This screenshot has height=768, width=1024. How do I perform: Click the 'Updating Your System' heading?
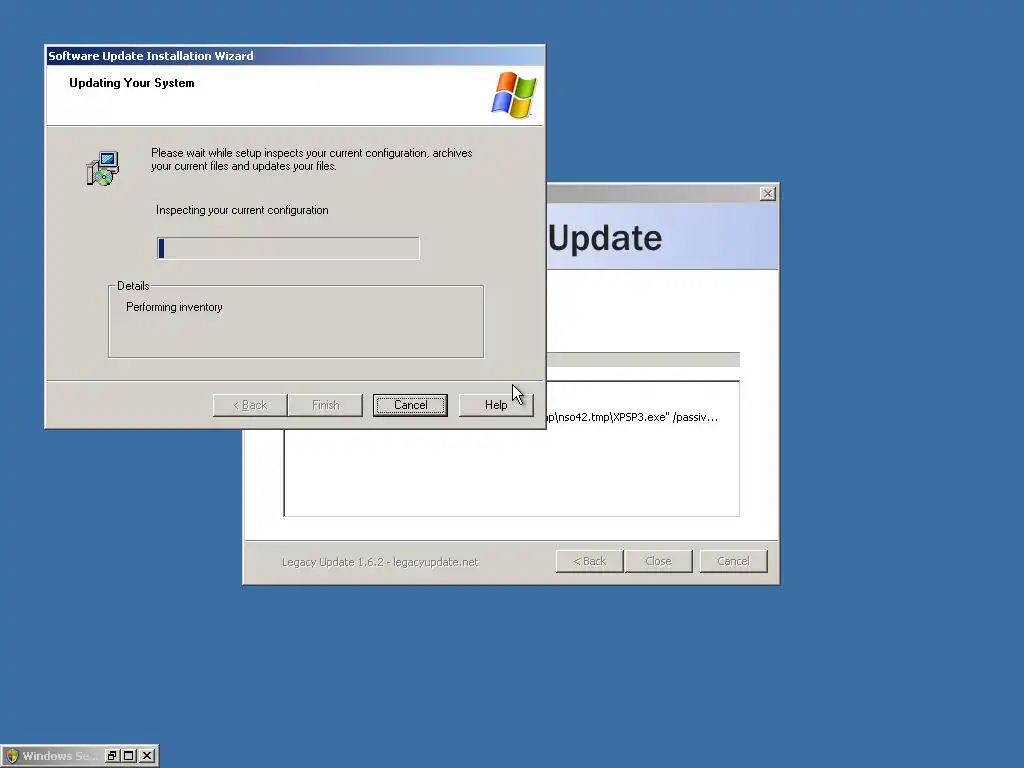pos(132,83)
